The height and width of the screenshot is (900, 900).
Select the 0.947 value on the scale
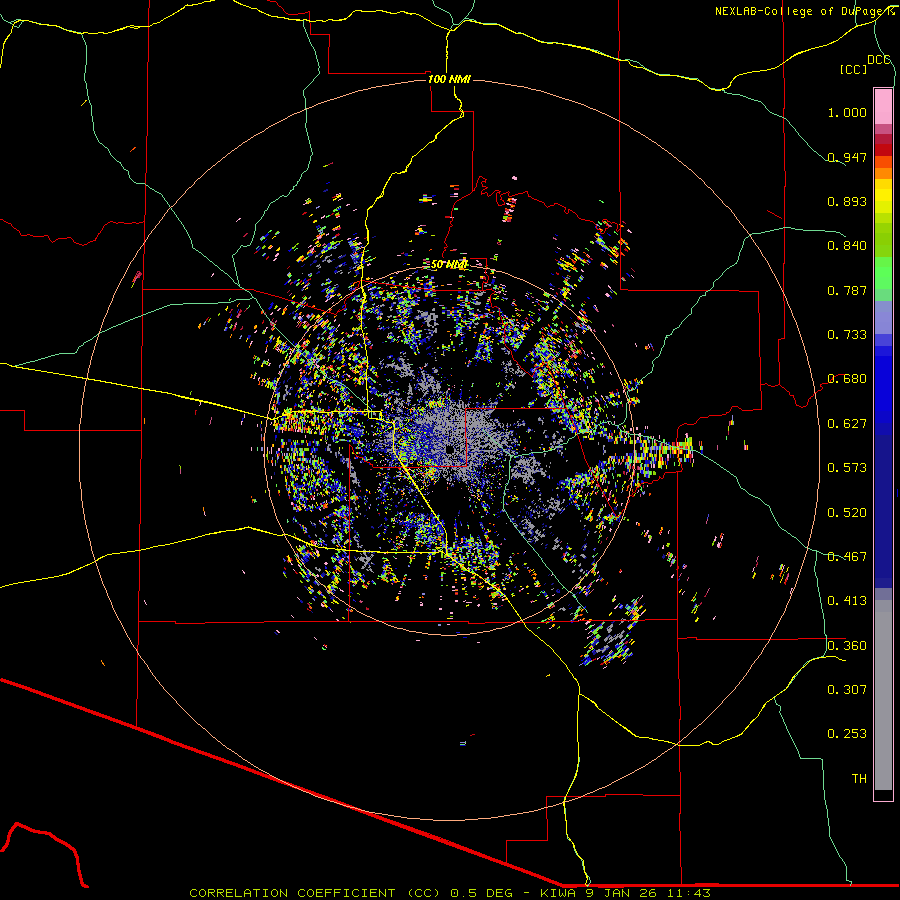coord(847,157)
